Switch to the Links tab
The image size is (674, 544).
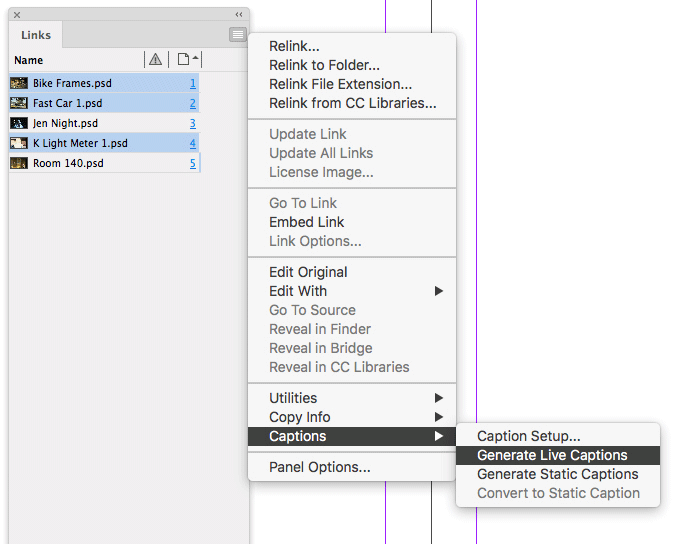click(36, 35)
